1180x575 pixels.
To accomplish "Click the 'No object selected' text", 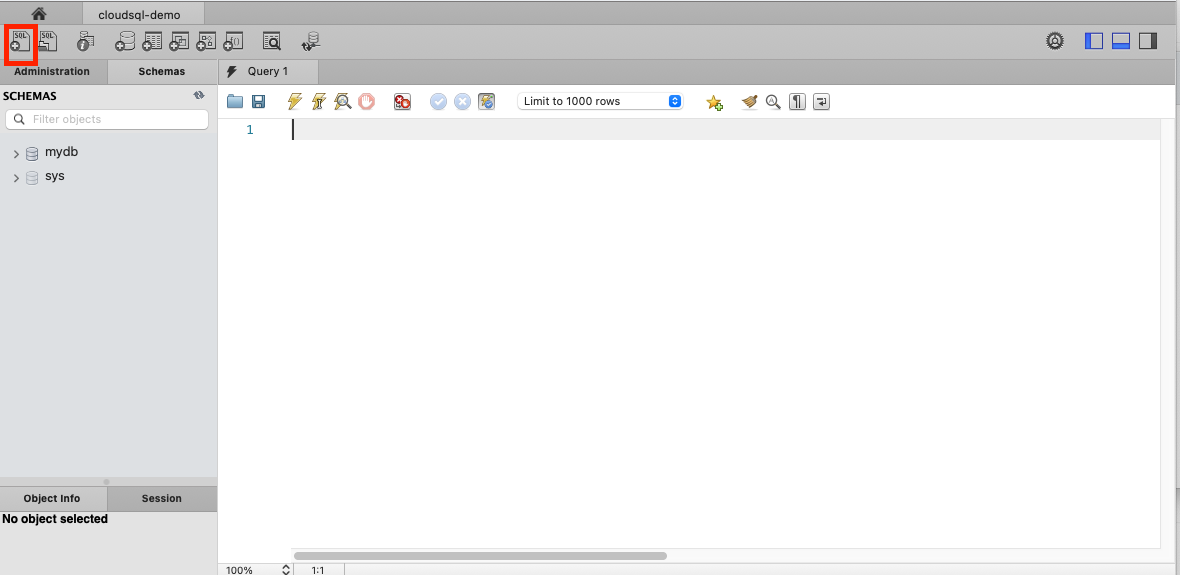I will pos(55,519).
